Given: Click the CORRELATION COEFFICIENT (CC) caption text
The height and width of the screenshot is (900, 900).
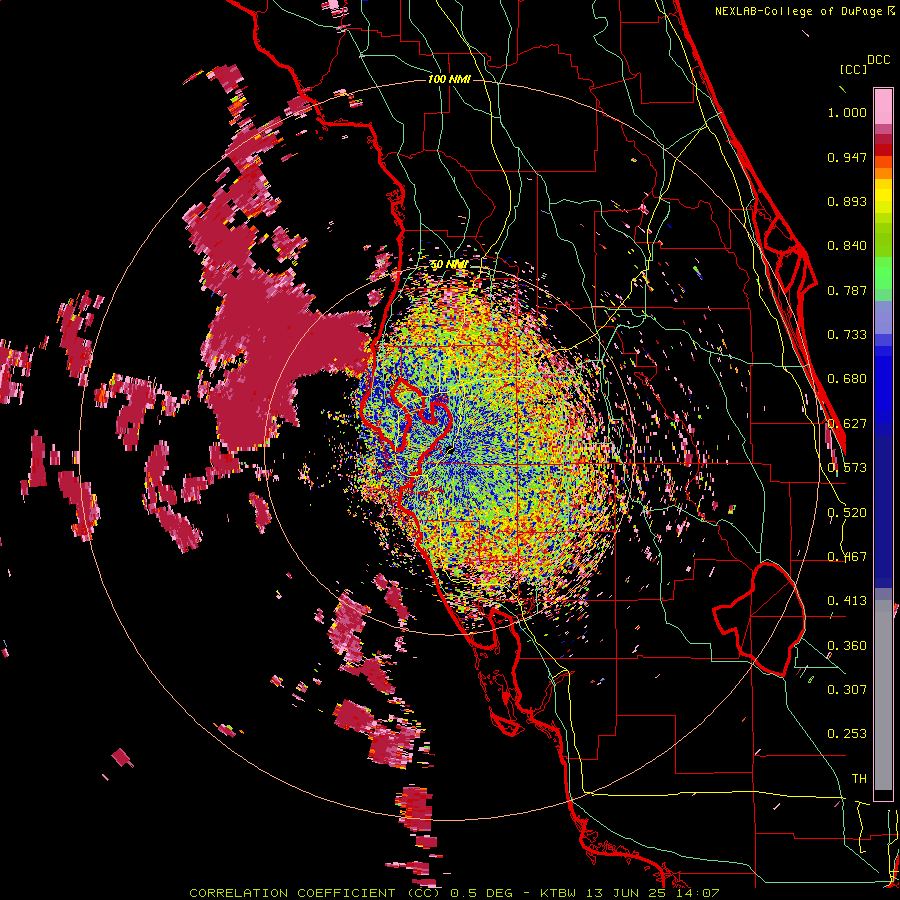Looking at the screenshot, I should point(315,893).
